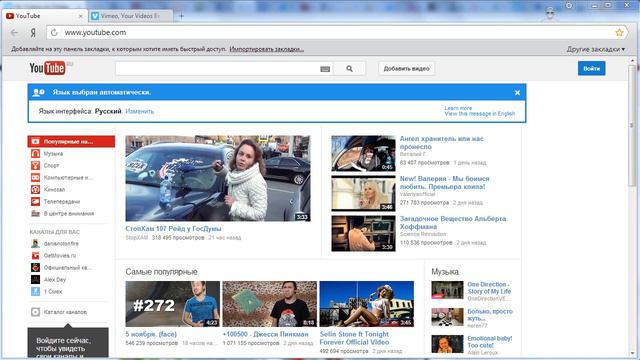Screen dimensions: 640x360
Task: Dismiss the blue language notification banner
Action: click(517, 93)
